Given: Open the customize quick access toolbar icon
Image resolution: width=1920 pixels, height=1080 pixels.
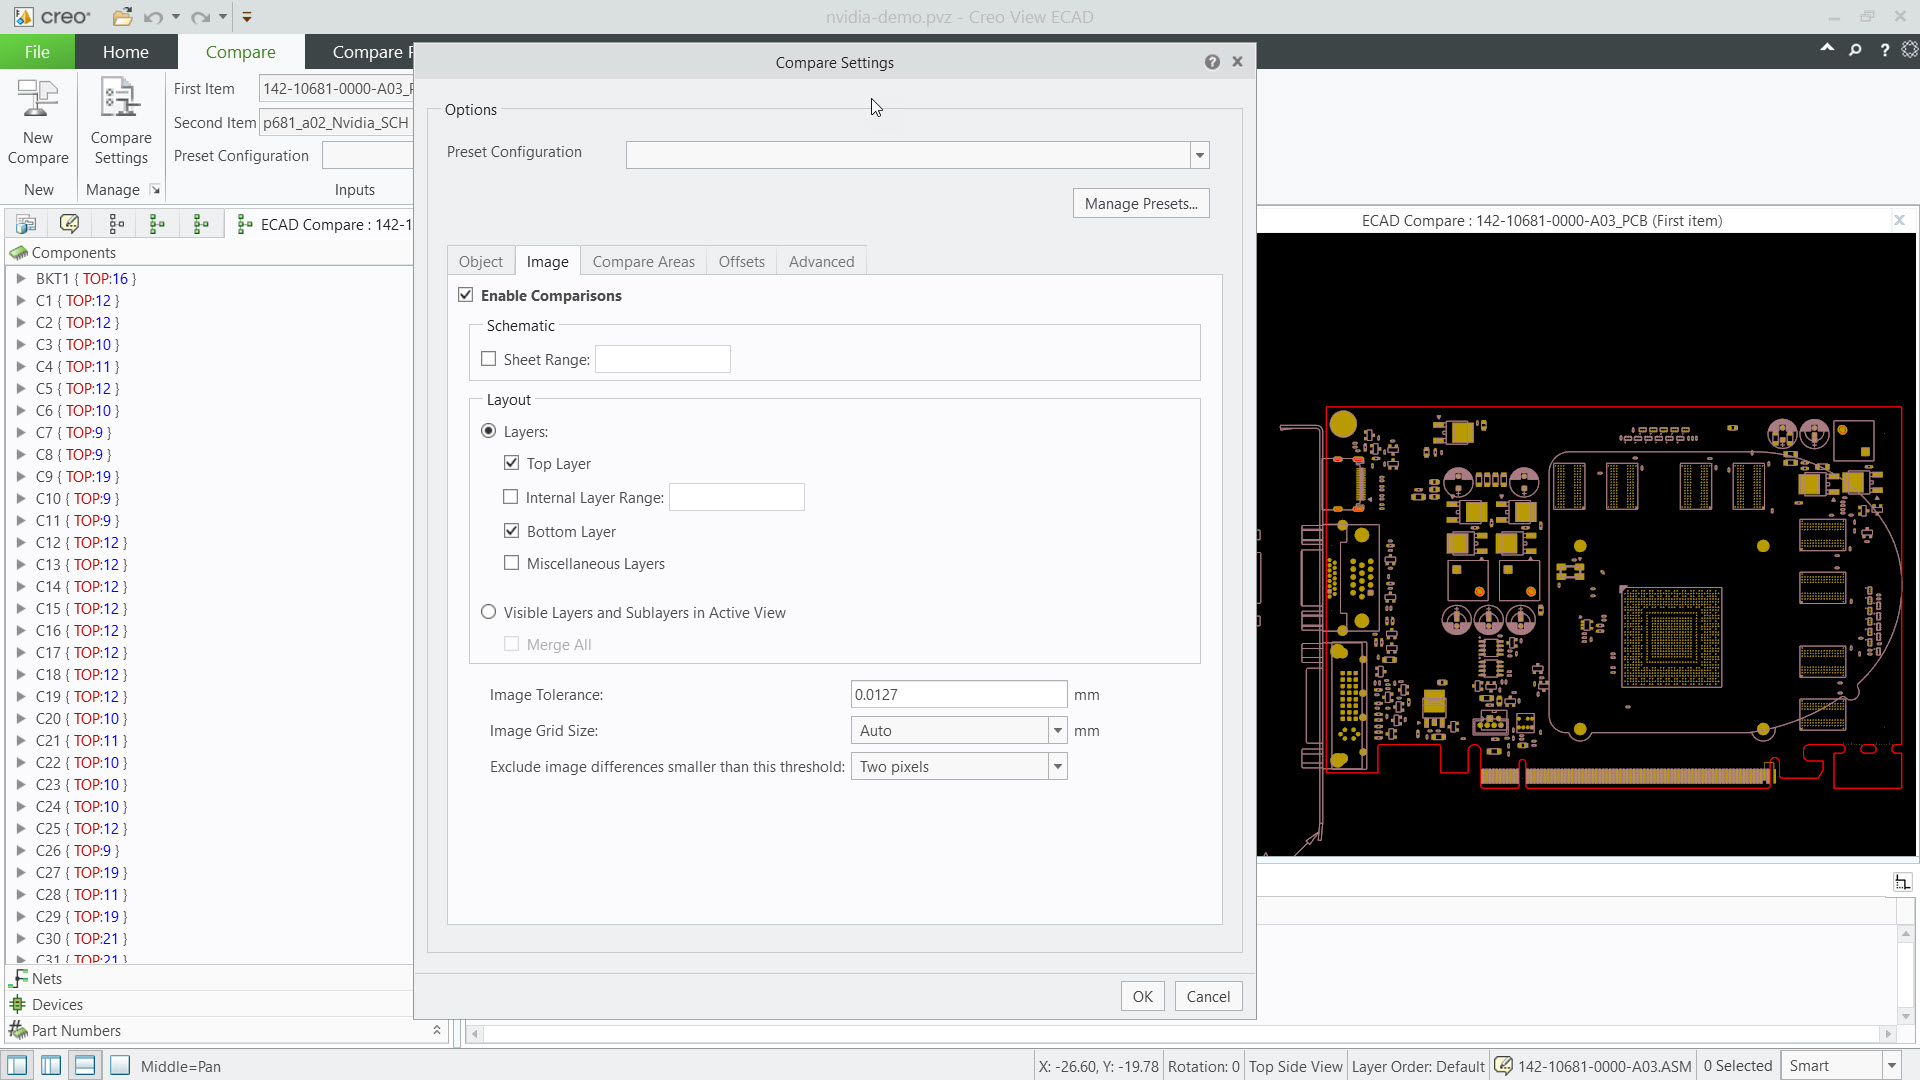Looking at the screenshot, I should point(247,17).
